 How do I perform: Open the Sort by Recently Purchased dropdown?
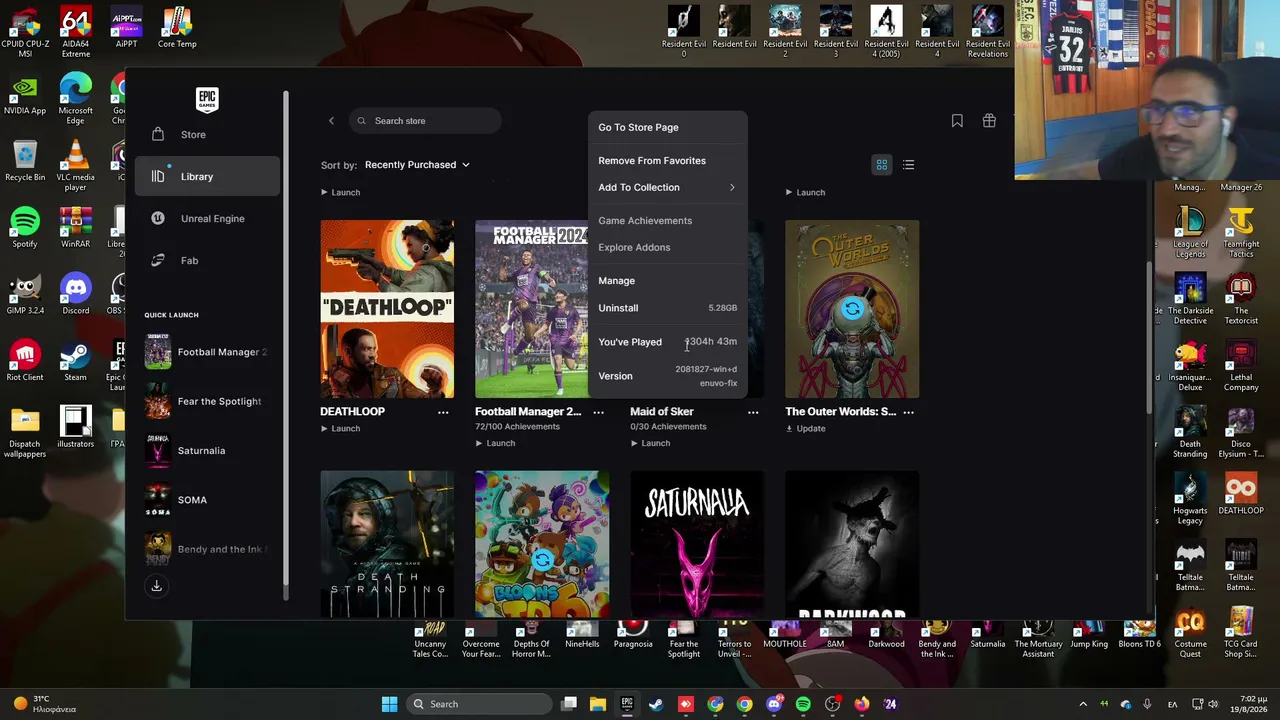point(417,165)
